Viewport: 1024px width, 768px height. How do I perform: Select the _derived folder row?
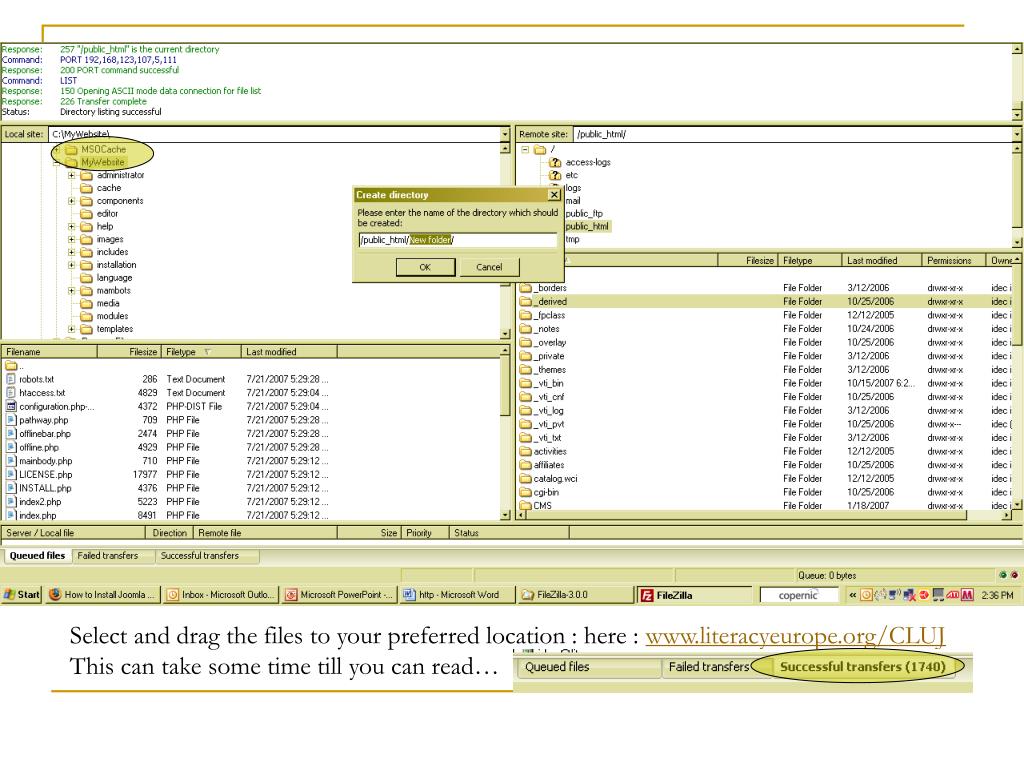(765, 301)
